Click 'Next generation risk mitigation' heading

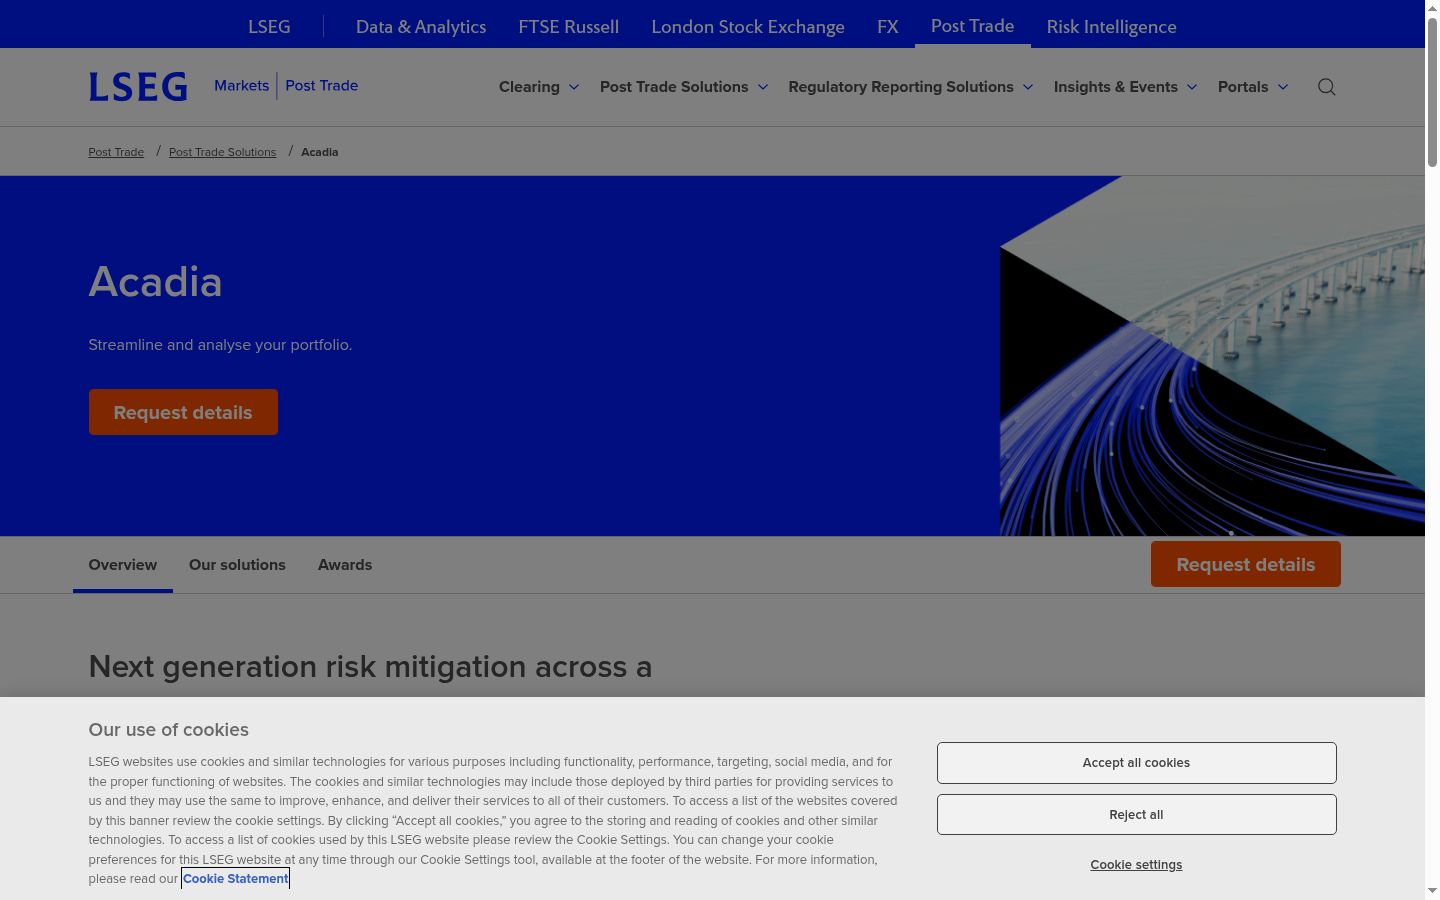[x=370, y=667]
